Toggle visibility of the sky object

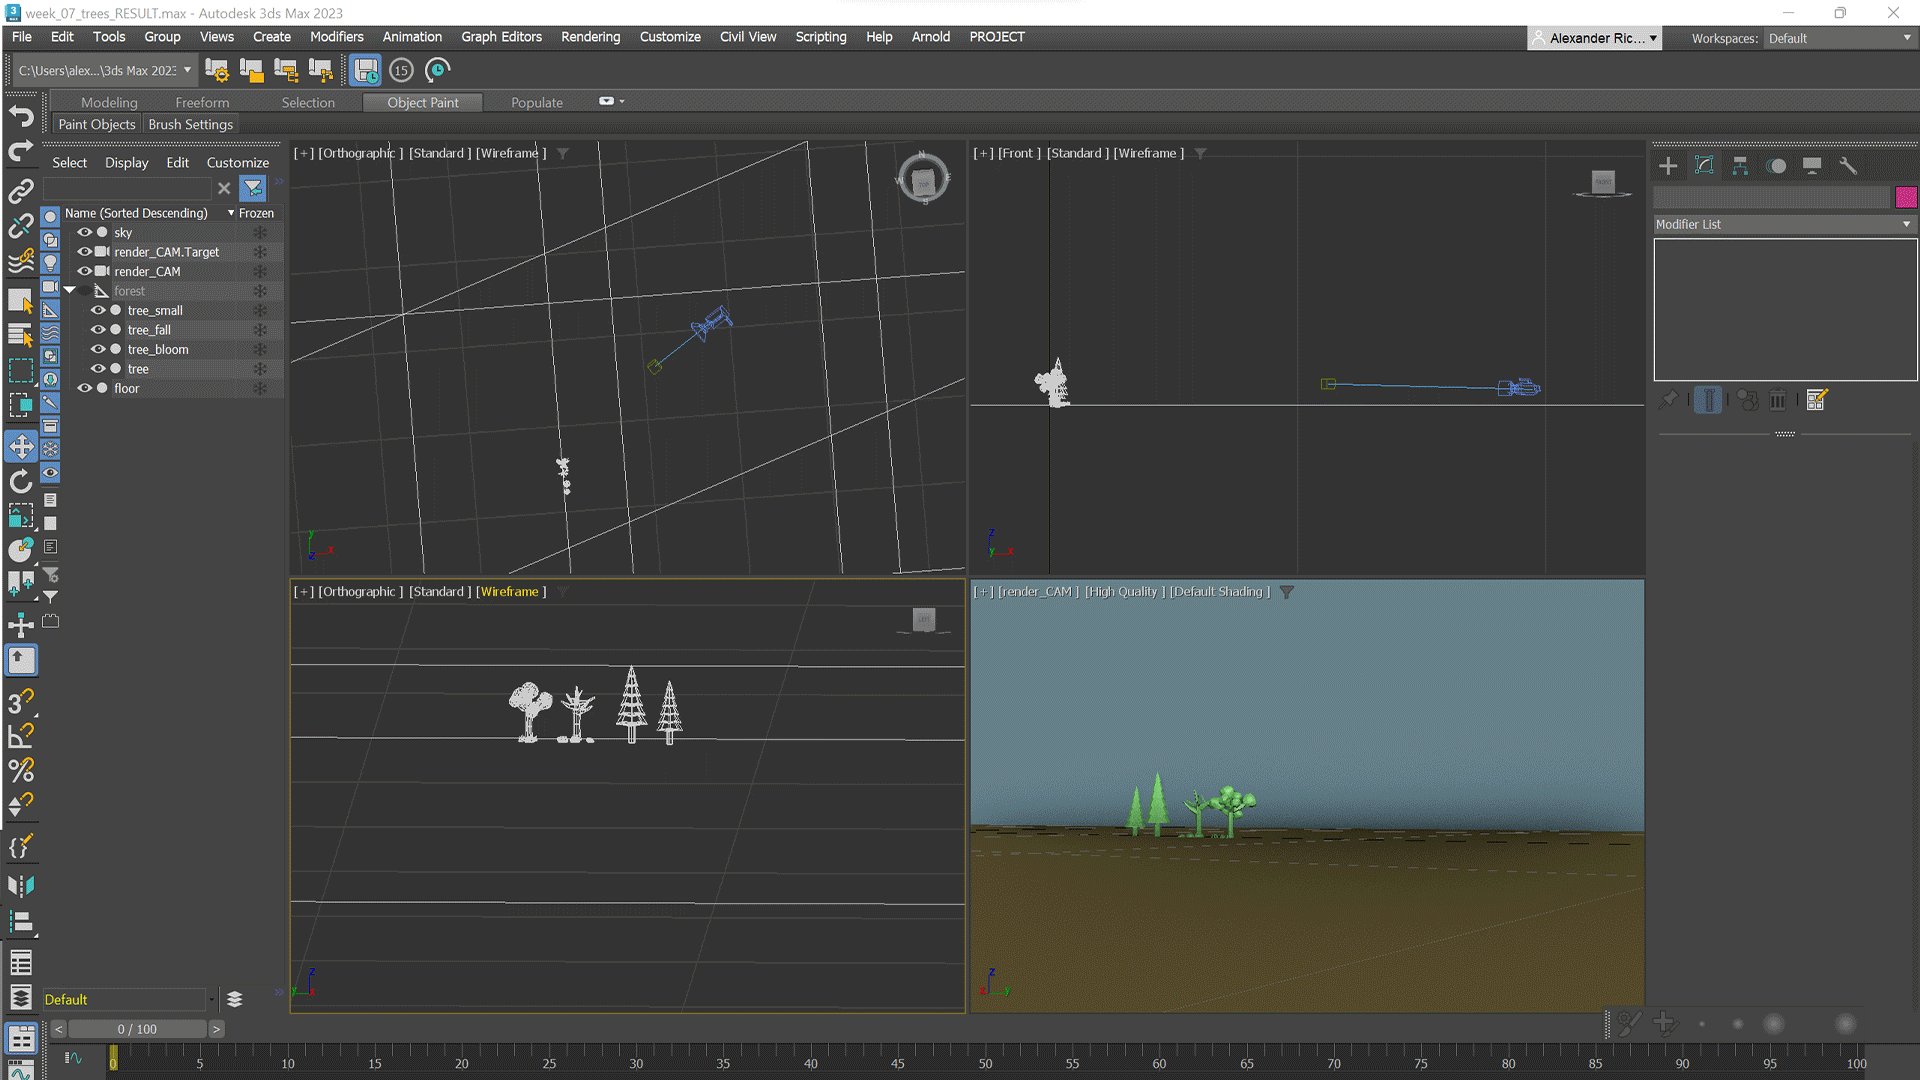[85, 232]
